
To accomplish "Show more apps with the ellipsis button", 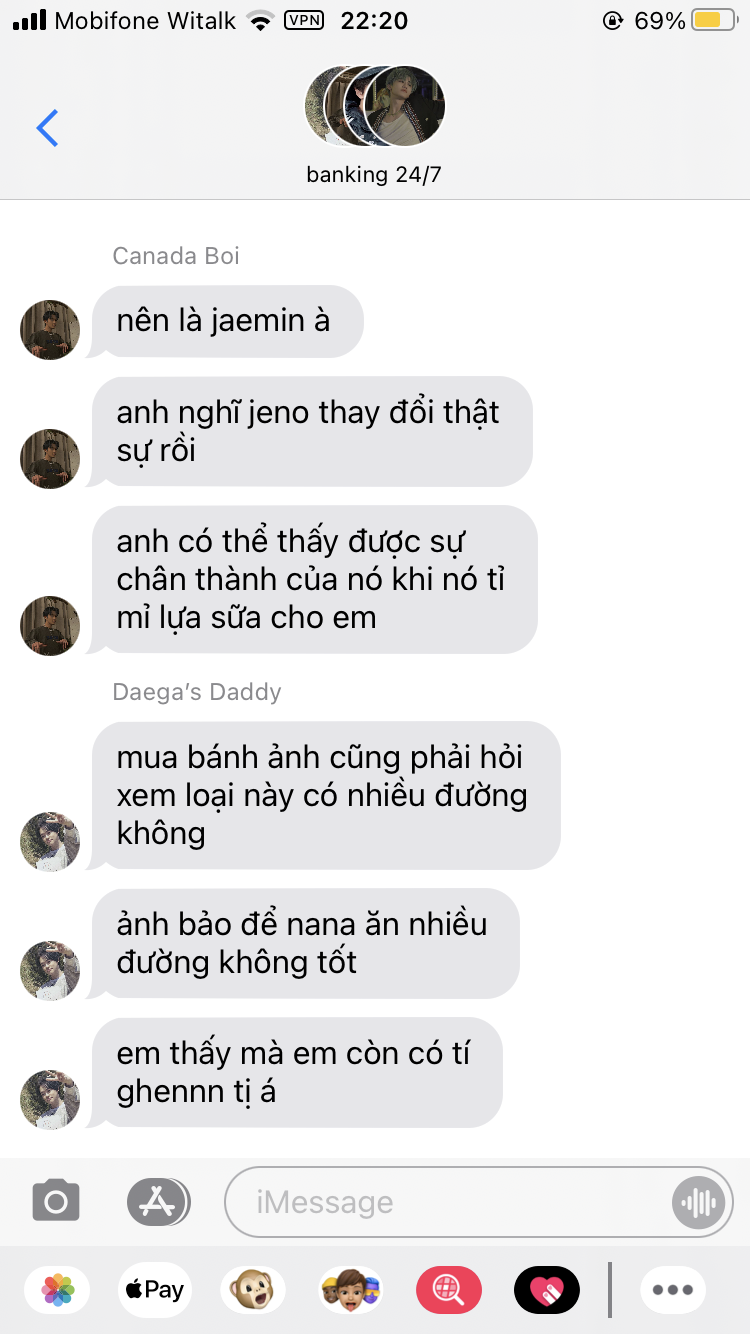I will pos(673,1290).
